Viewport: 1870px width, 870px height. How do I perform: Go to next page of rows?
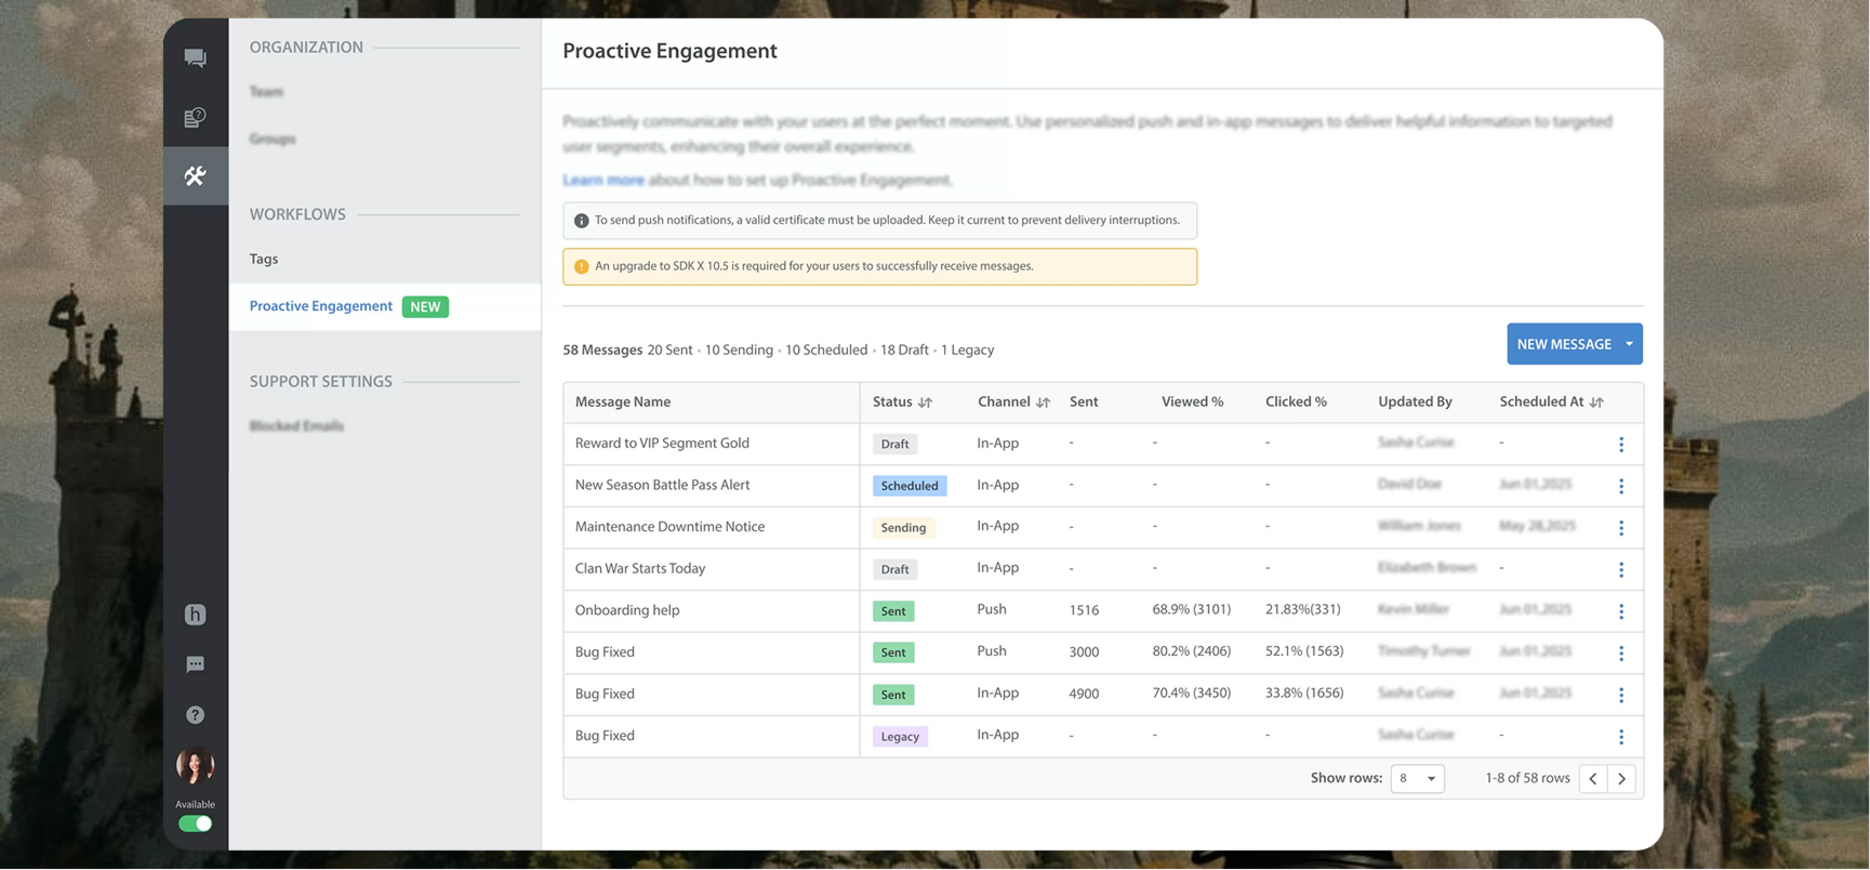1621,778
